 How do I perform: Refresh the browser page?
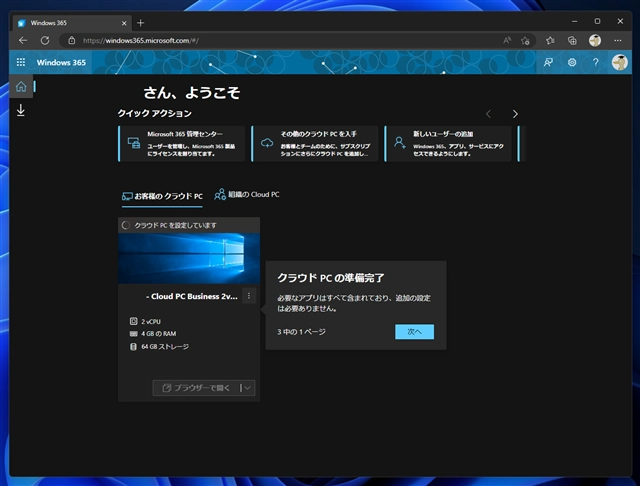(x=45, y=40)
